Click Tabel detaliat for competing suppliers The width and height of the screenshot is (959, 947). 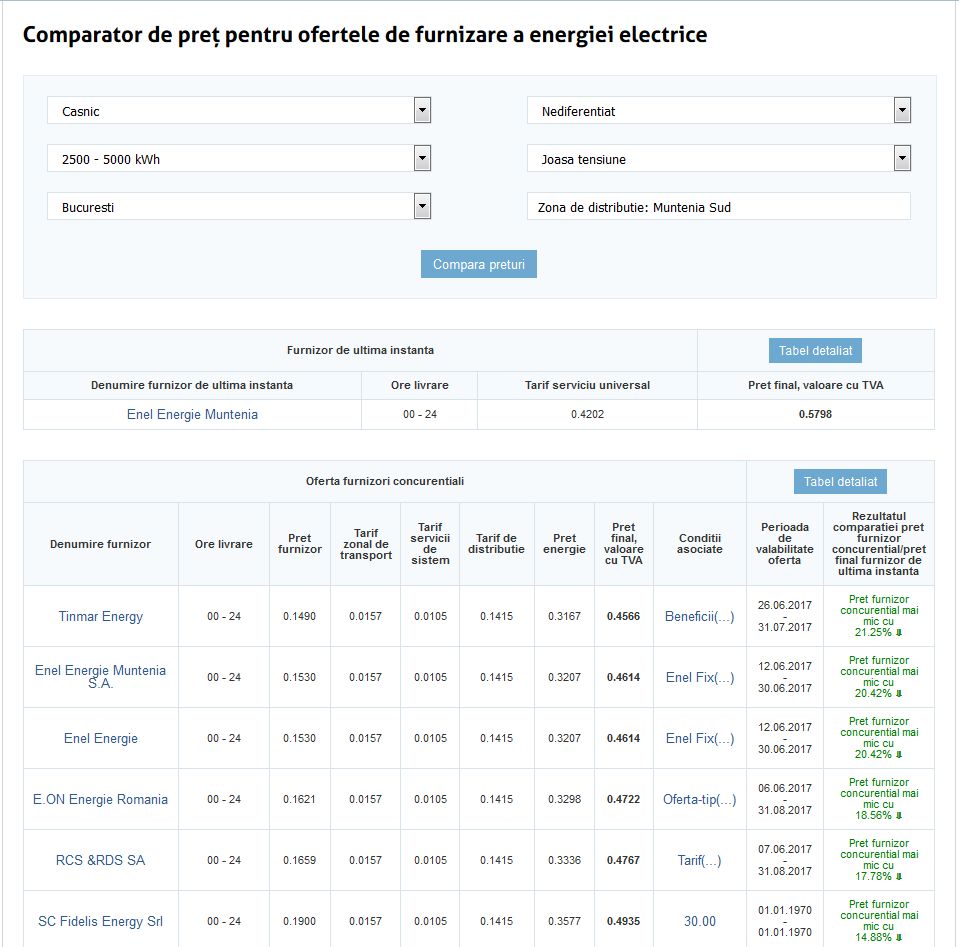[x=841, y=481]
